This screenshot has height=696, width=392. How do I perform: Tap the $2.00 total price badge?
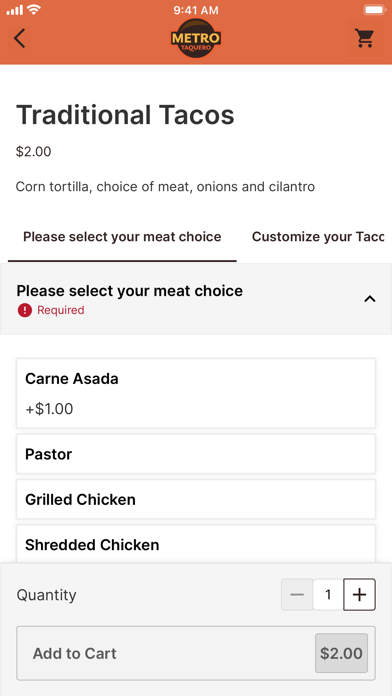(341, 653)
